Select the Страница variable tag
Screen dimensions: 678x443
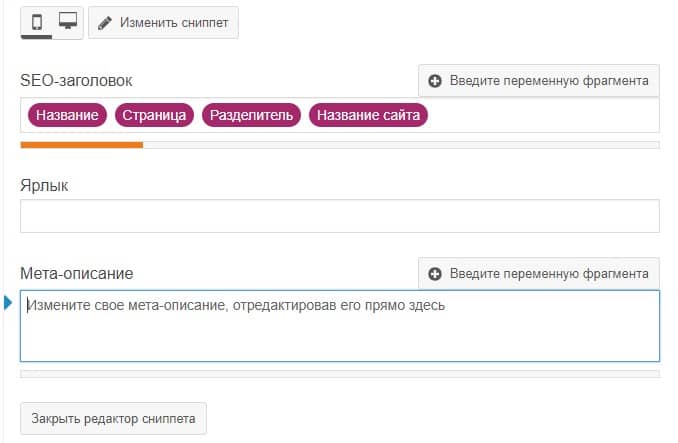155,115
